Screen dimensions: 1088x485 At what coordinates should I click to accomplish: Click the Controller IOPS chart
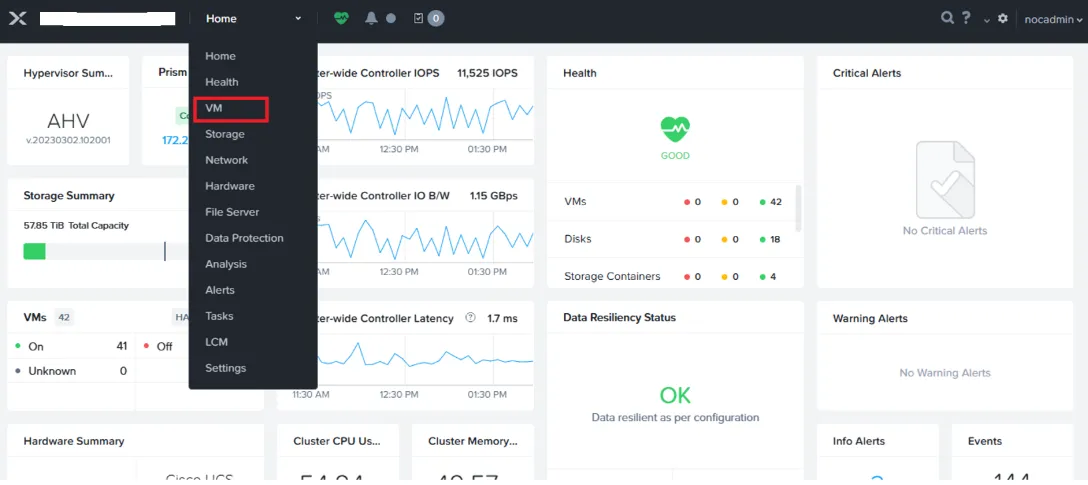(425, 115)
